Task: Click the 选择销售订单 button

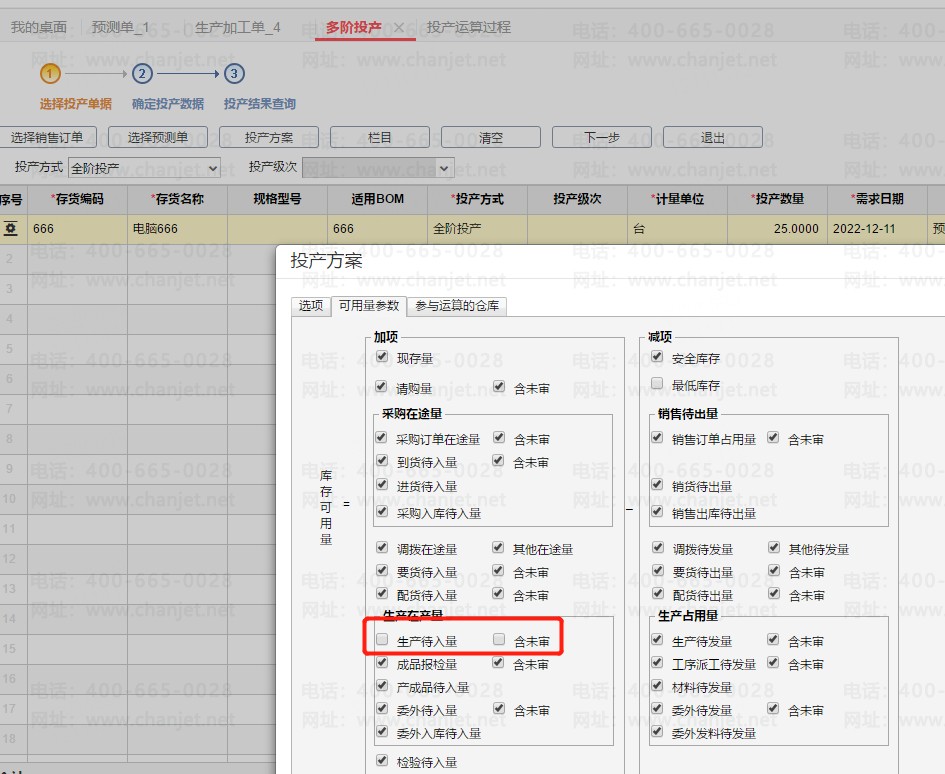Action: point(48,138)
